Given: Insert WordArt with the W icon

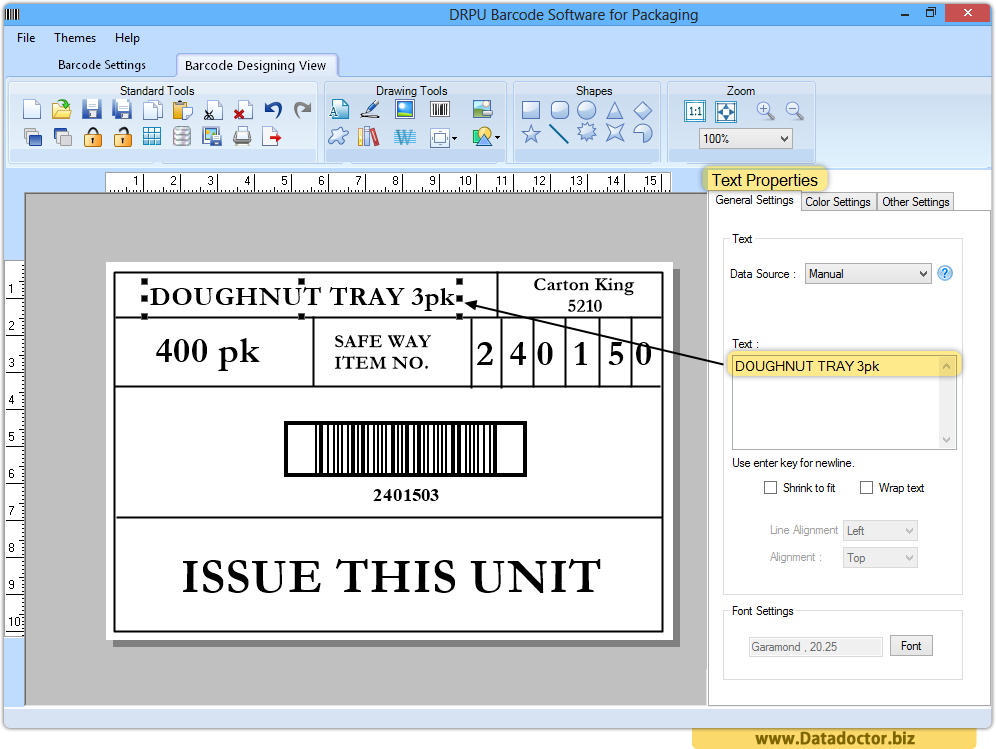Looking at the screenshot, I should (x=405, y=137).
